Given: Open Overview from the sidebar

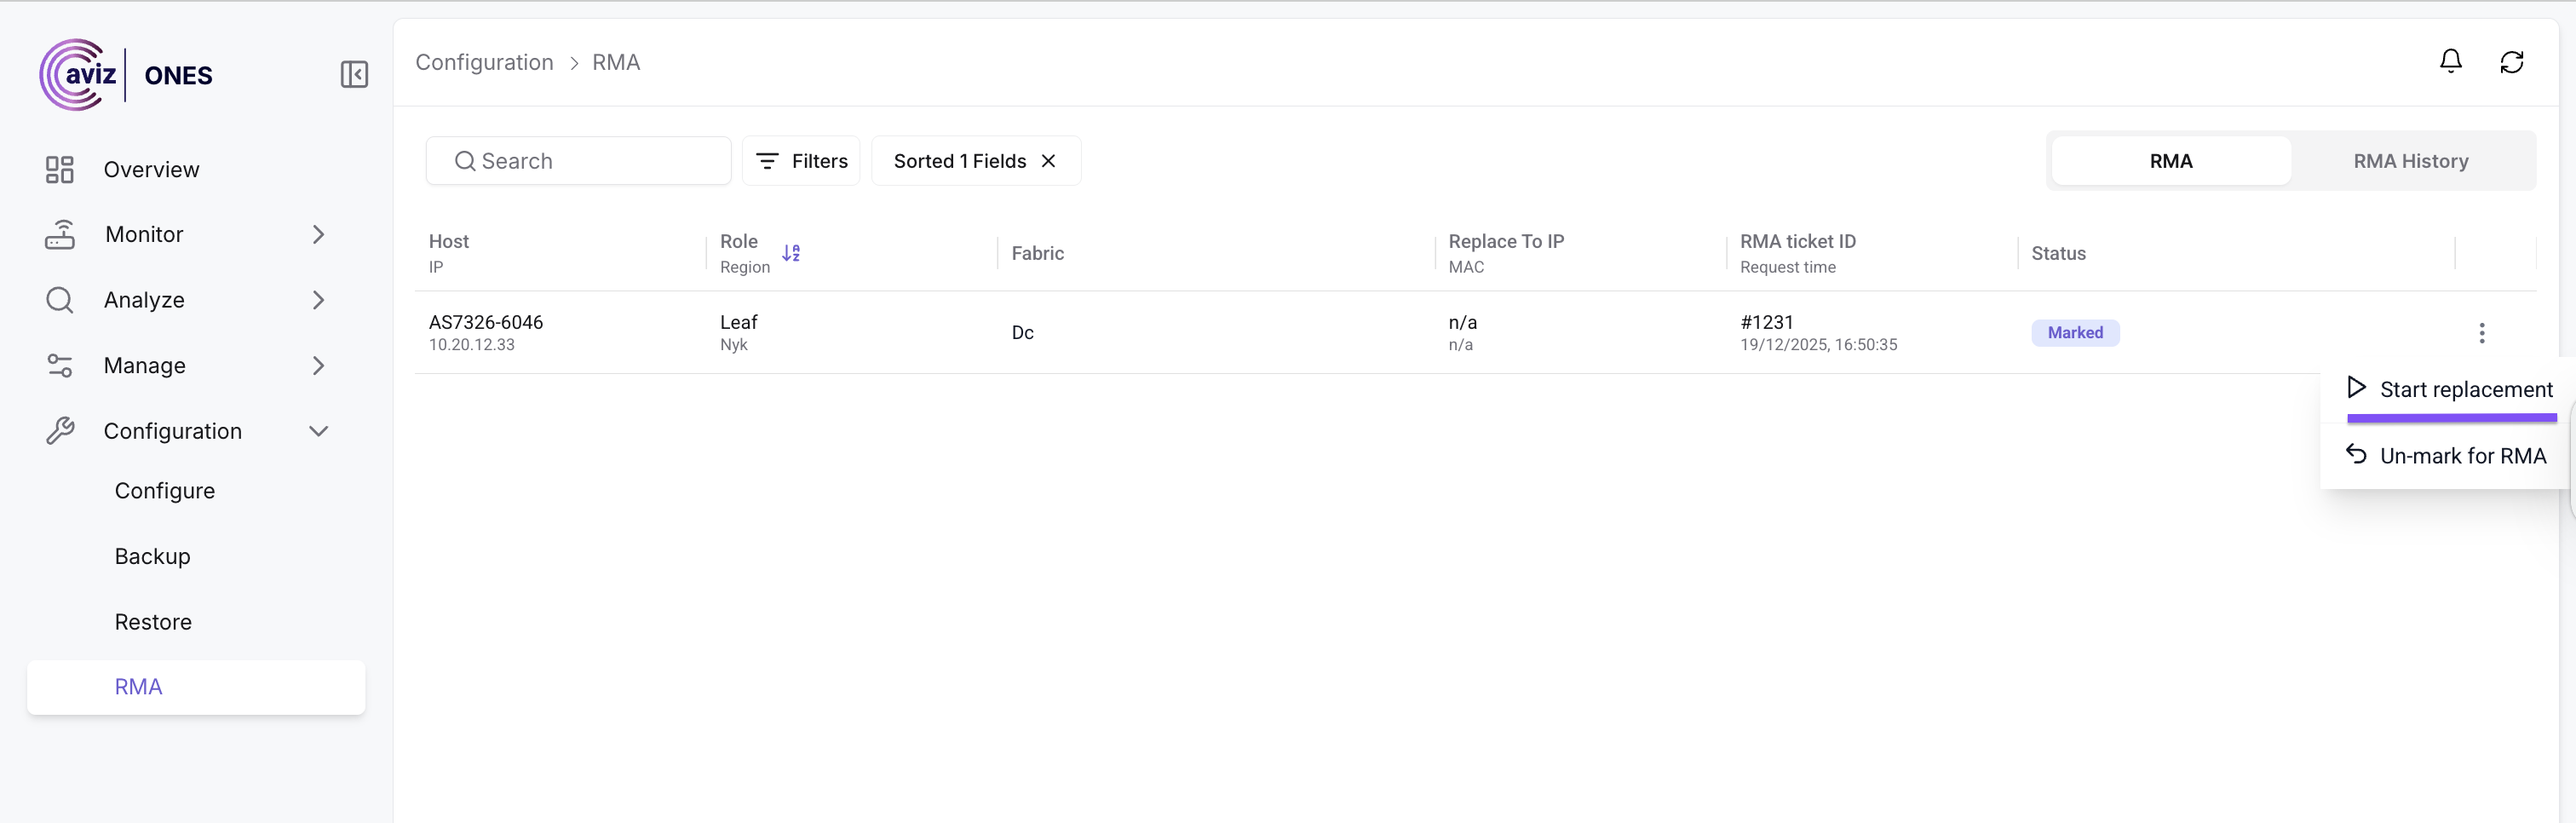Looking at the screenshot, I should [x=151, y=170].
